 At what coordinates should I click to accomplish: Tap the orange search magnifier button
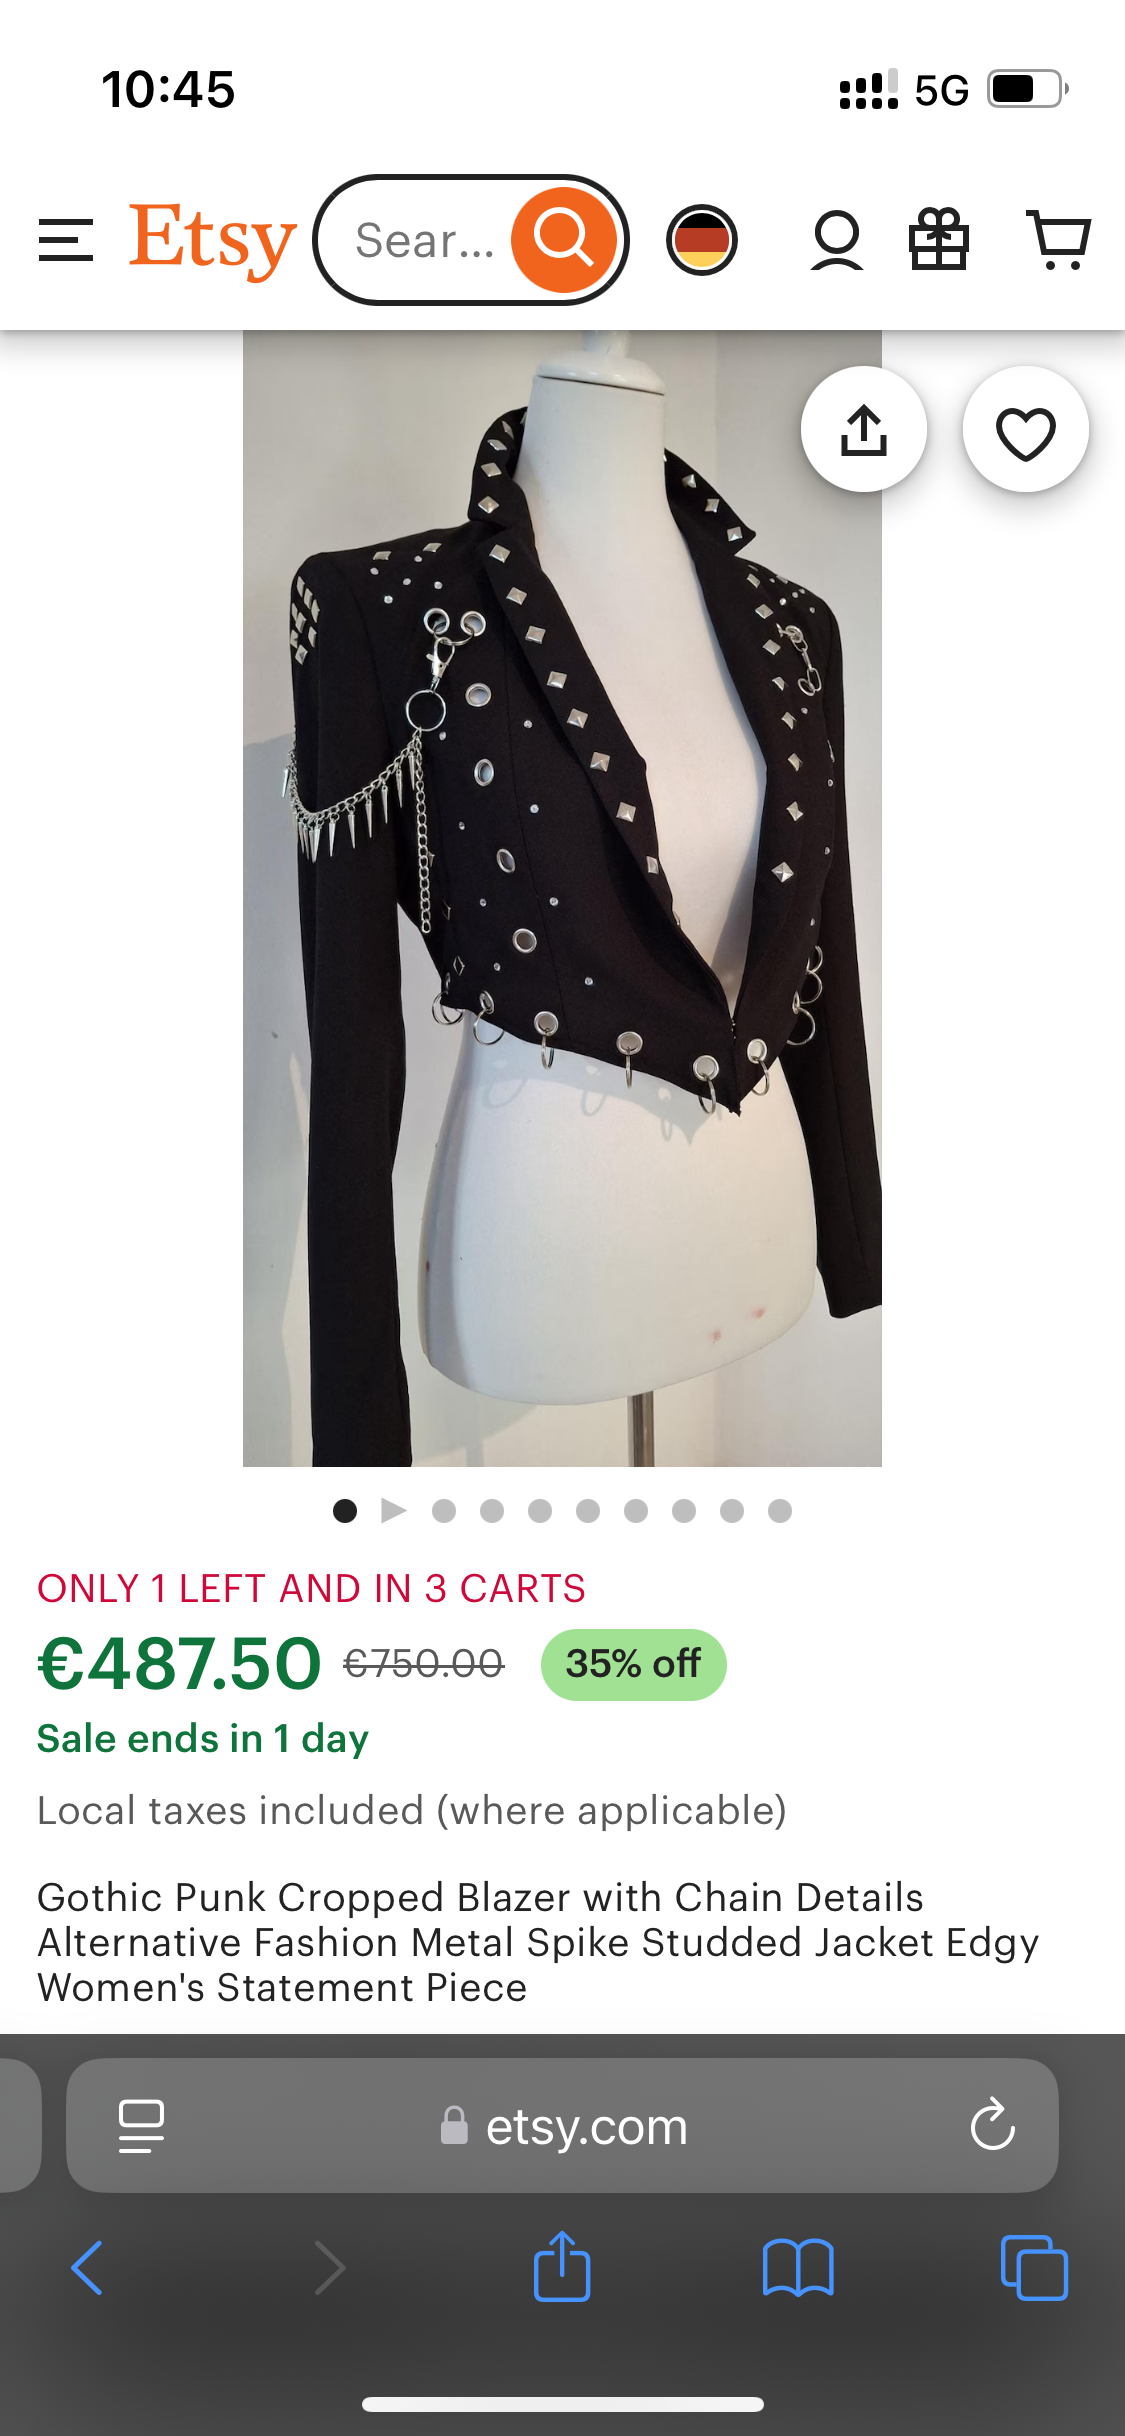[564, 240]
